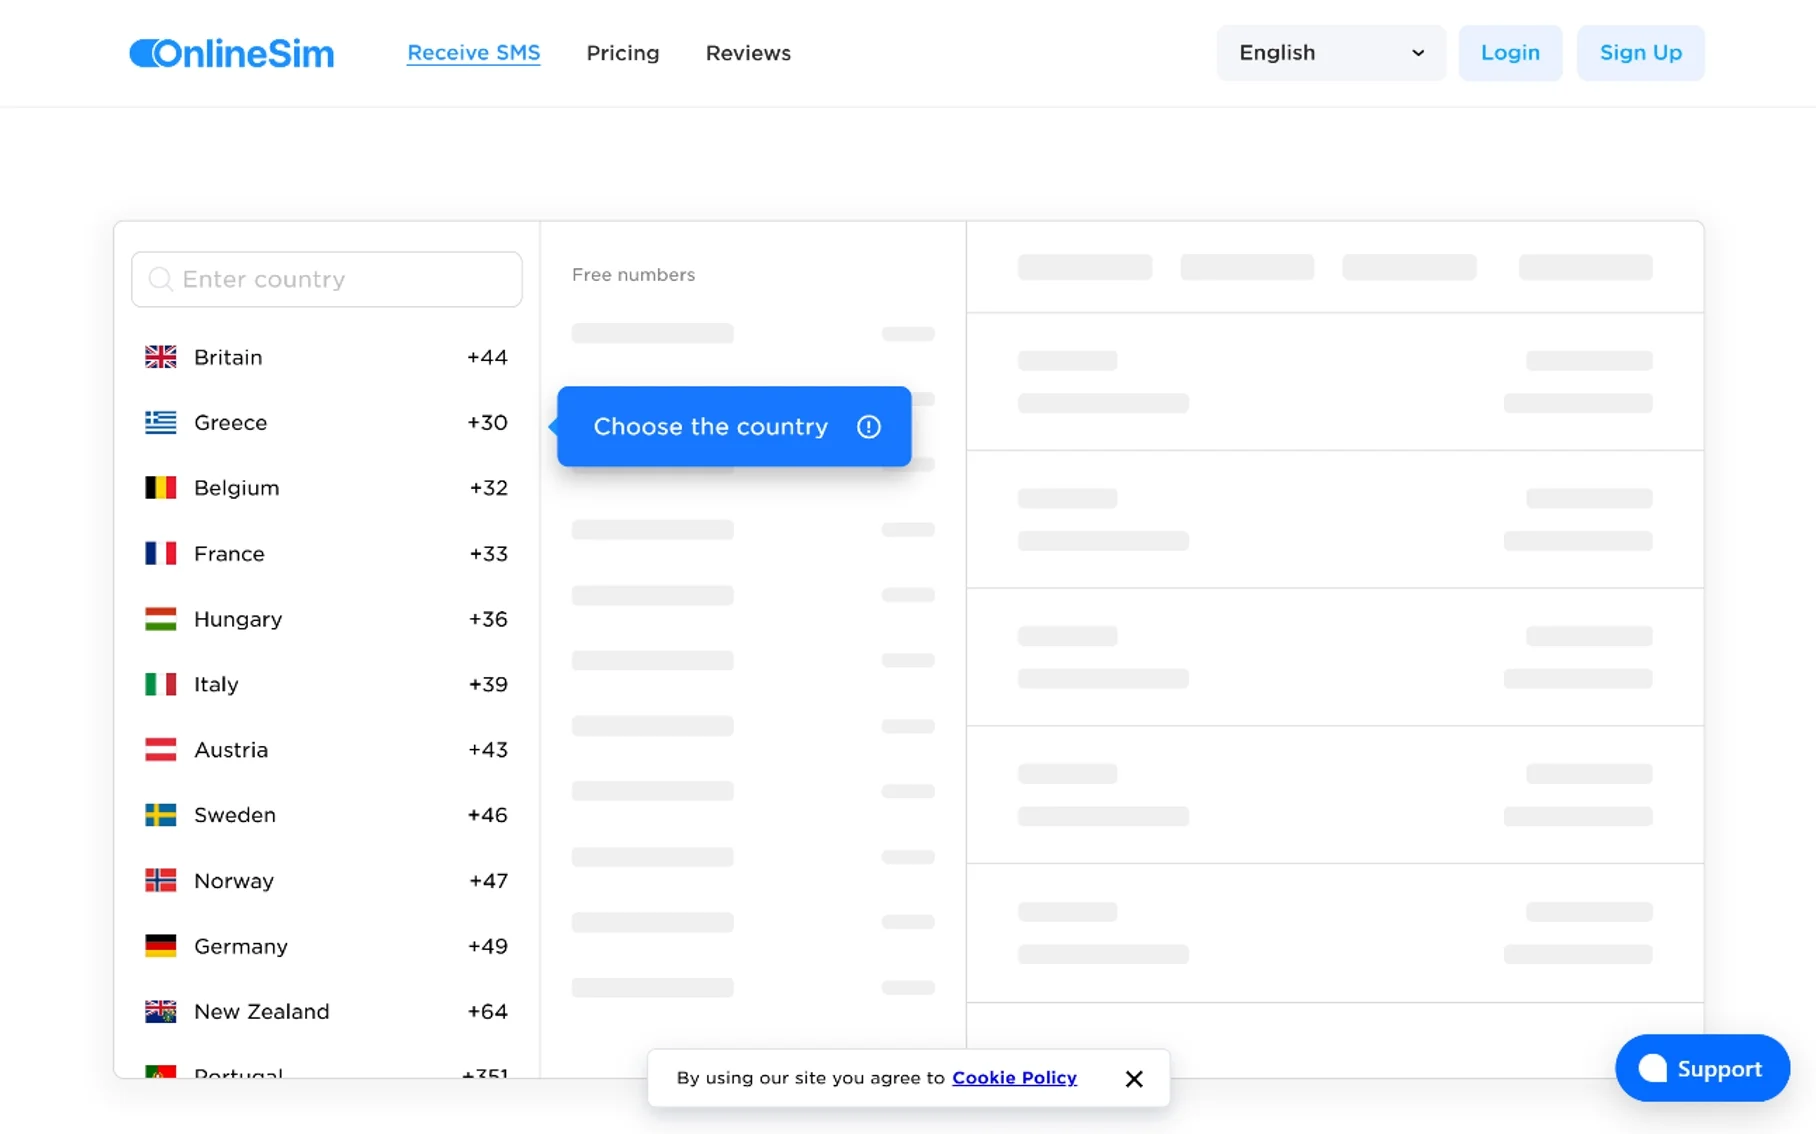The image size is (1816, 1134).
Task: Click the Britain flag icon
Action: tap(160, 357)
